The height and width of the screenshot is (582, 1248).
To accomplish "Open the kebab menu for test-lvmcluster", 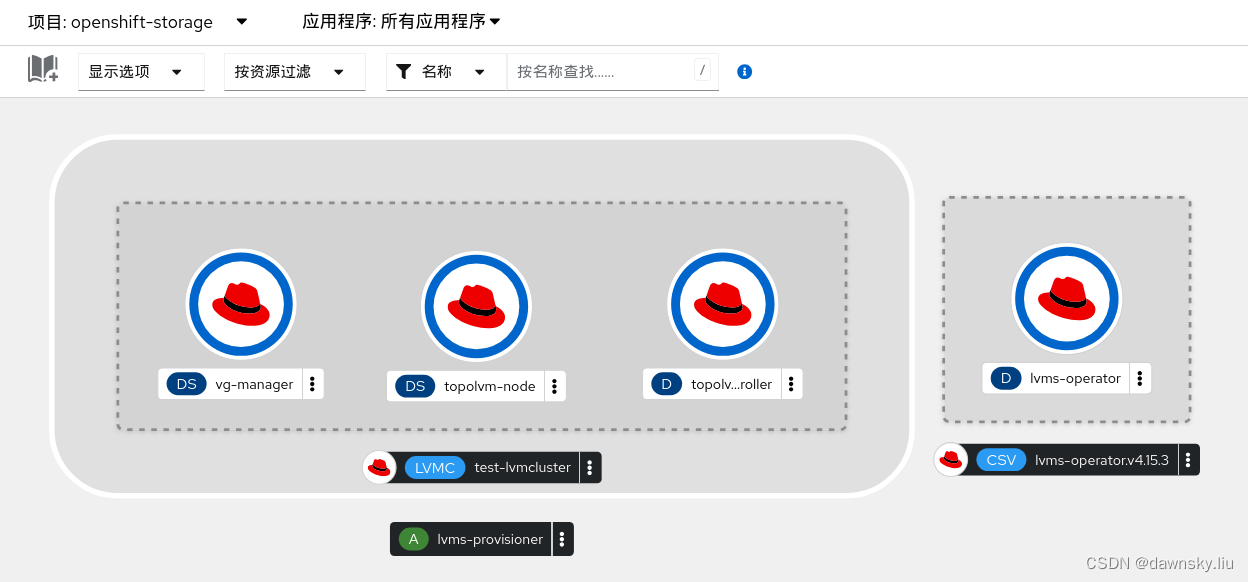I will coord(590,467).
